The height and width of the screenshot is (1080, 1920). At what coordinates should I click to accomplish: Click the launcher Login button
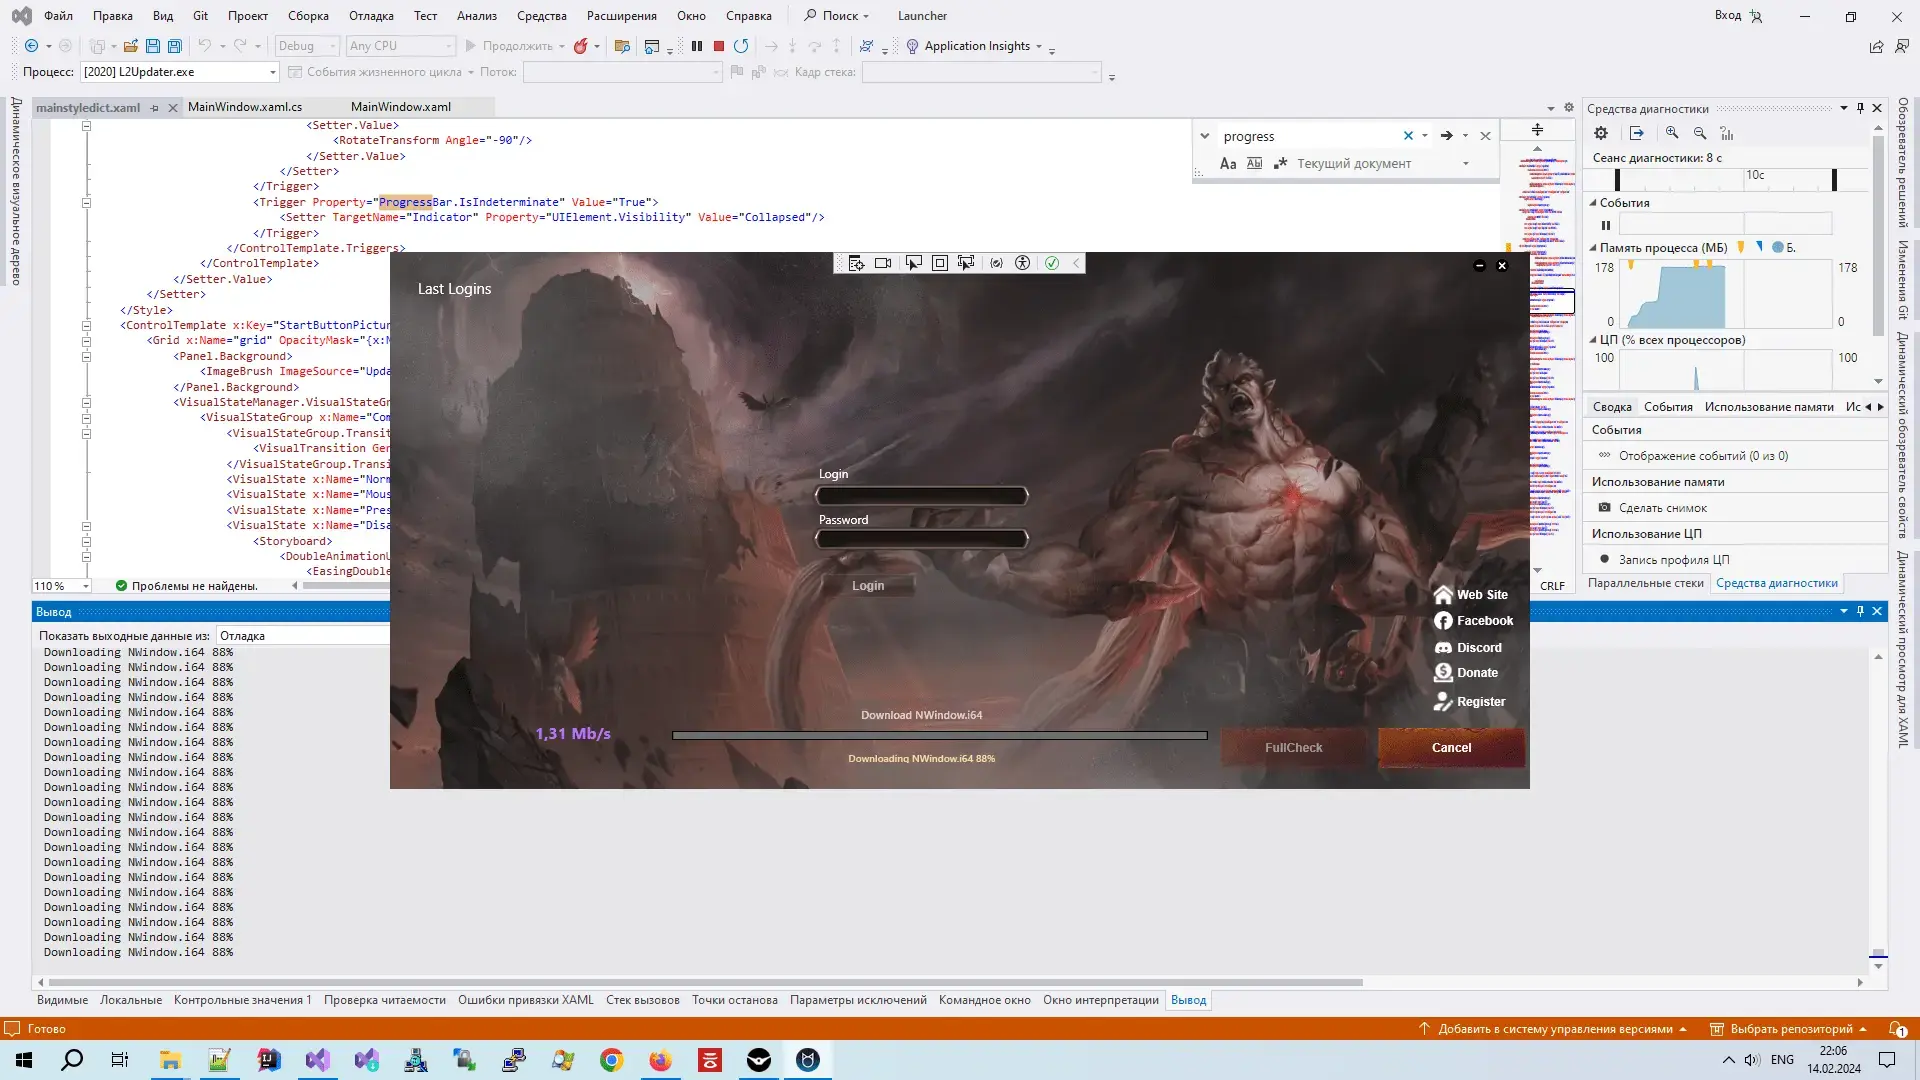[x=868, y=586]
